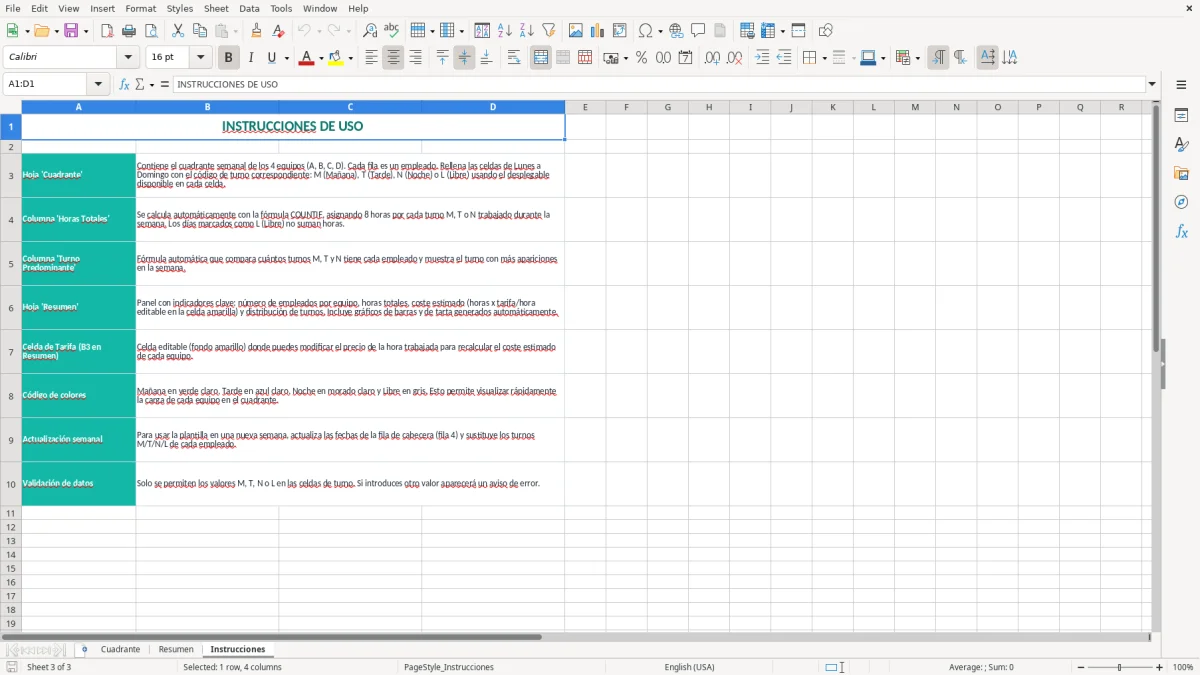
Task: Open the Data menu
Action: 249,8
